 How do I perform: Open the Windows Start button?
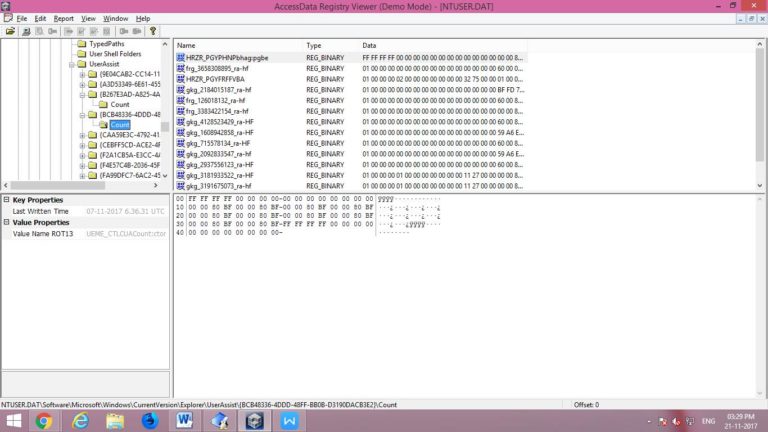[x=14, y=421]
